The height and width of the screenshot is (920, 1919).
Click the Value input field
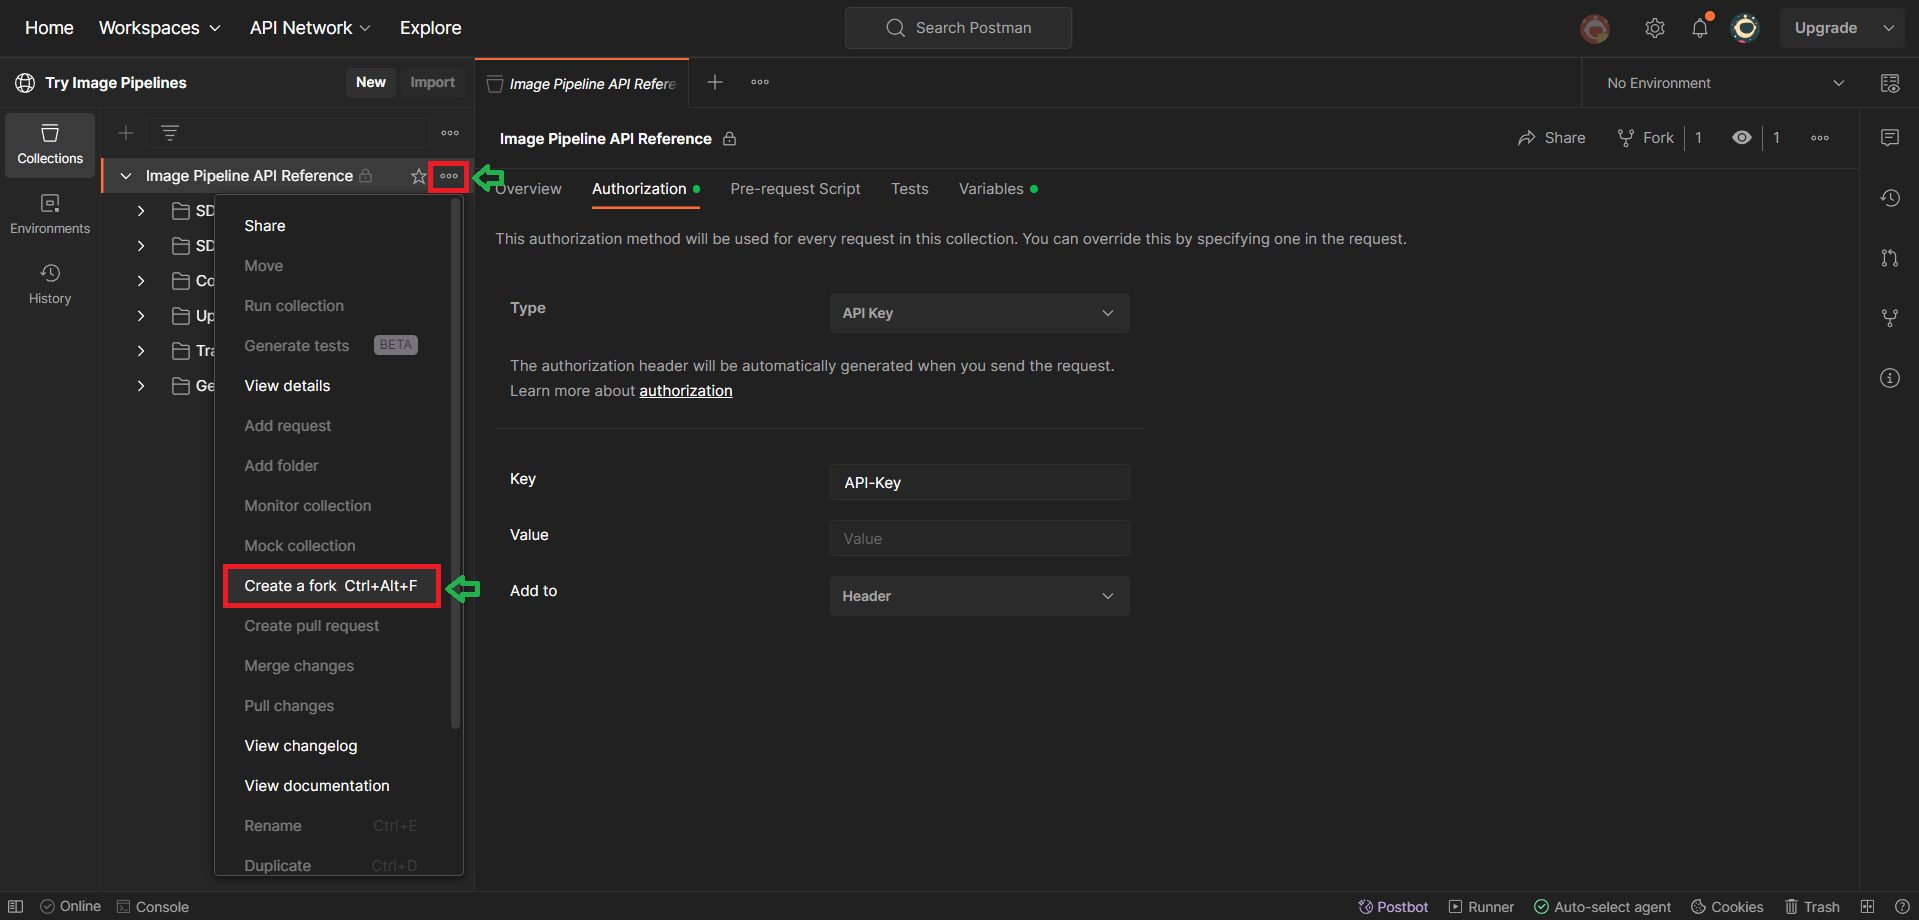[x=979, y=538]
